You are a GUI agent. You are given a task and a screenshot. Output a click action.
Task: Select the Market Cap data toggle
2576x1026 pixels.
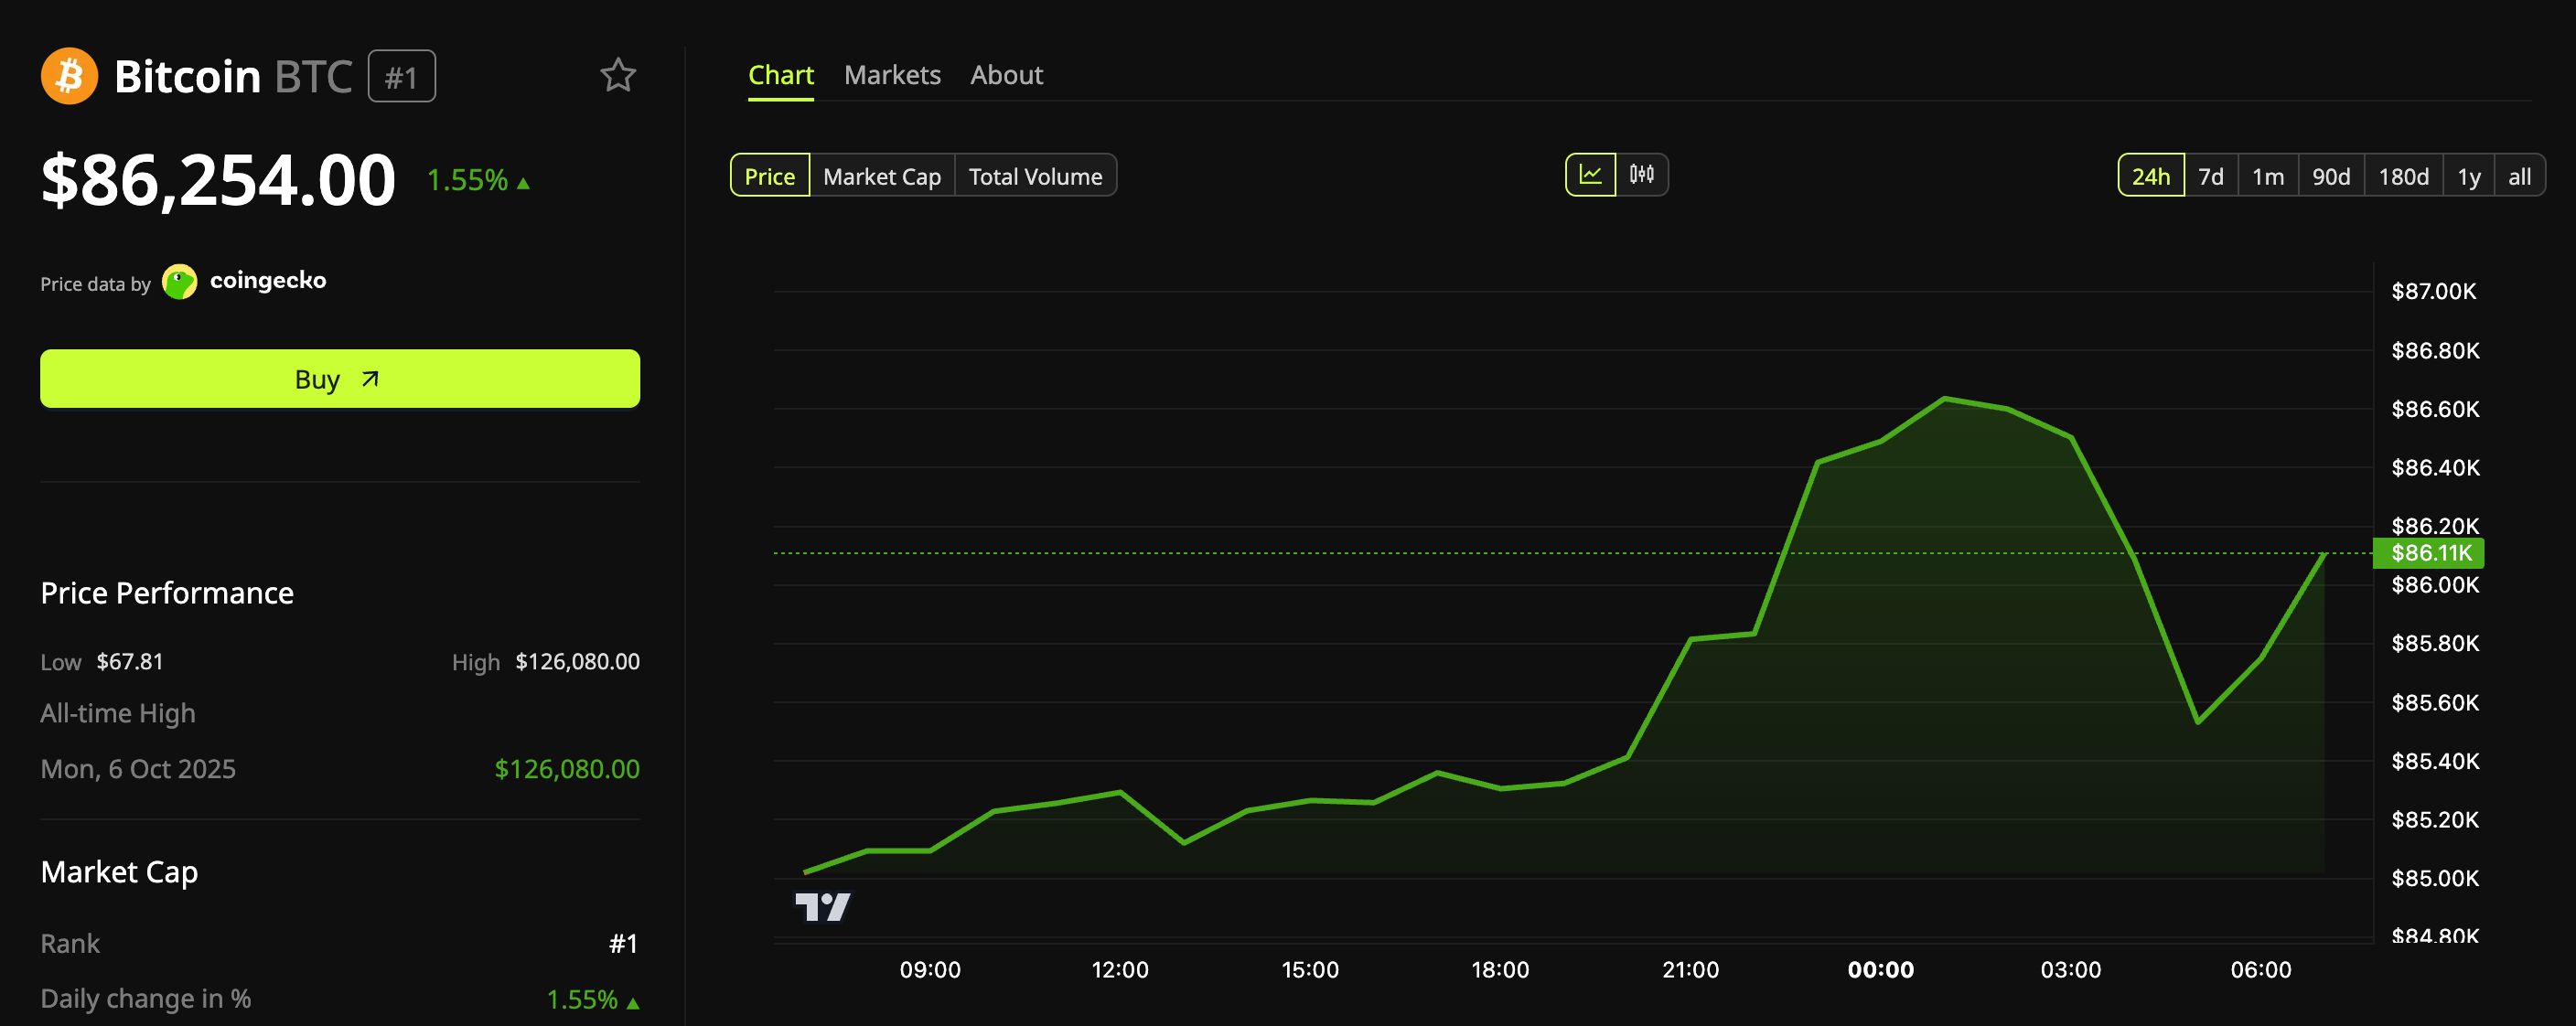click(881, 176)
